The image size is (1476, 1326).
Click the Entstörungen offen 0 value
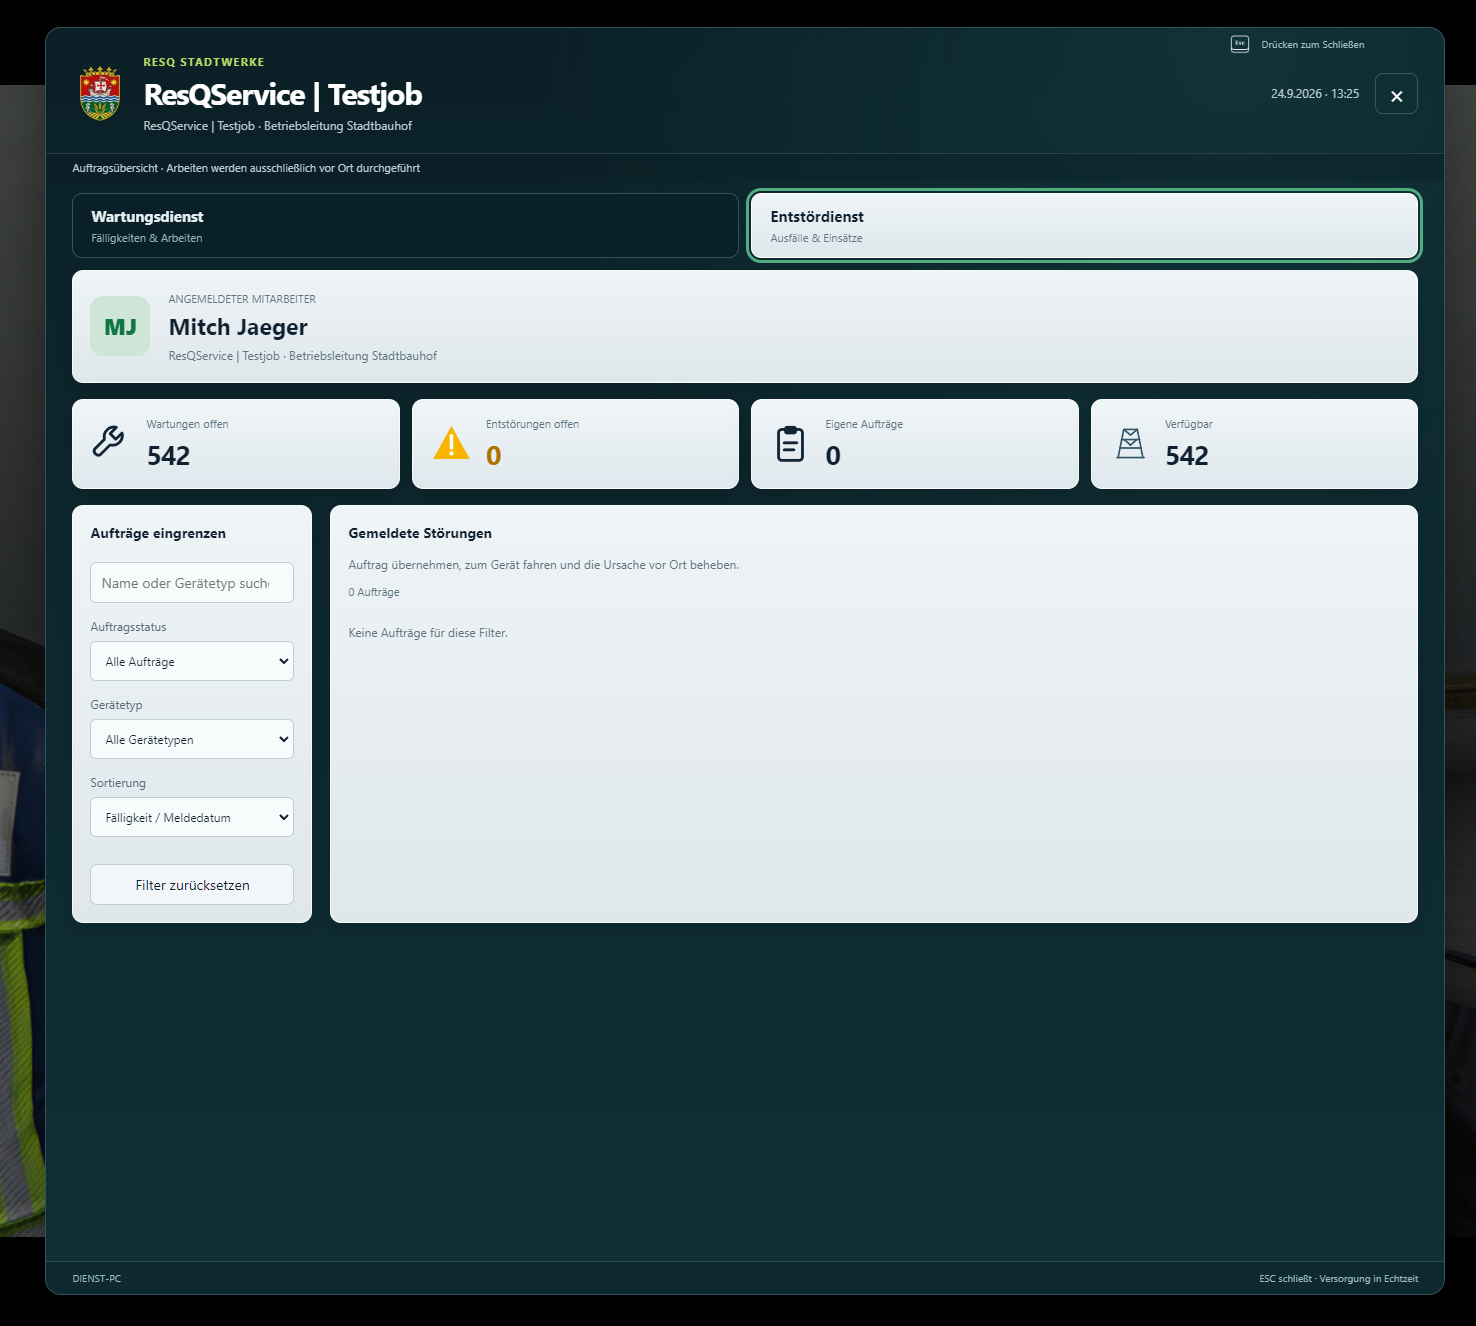(493, 456)
